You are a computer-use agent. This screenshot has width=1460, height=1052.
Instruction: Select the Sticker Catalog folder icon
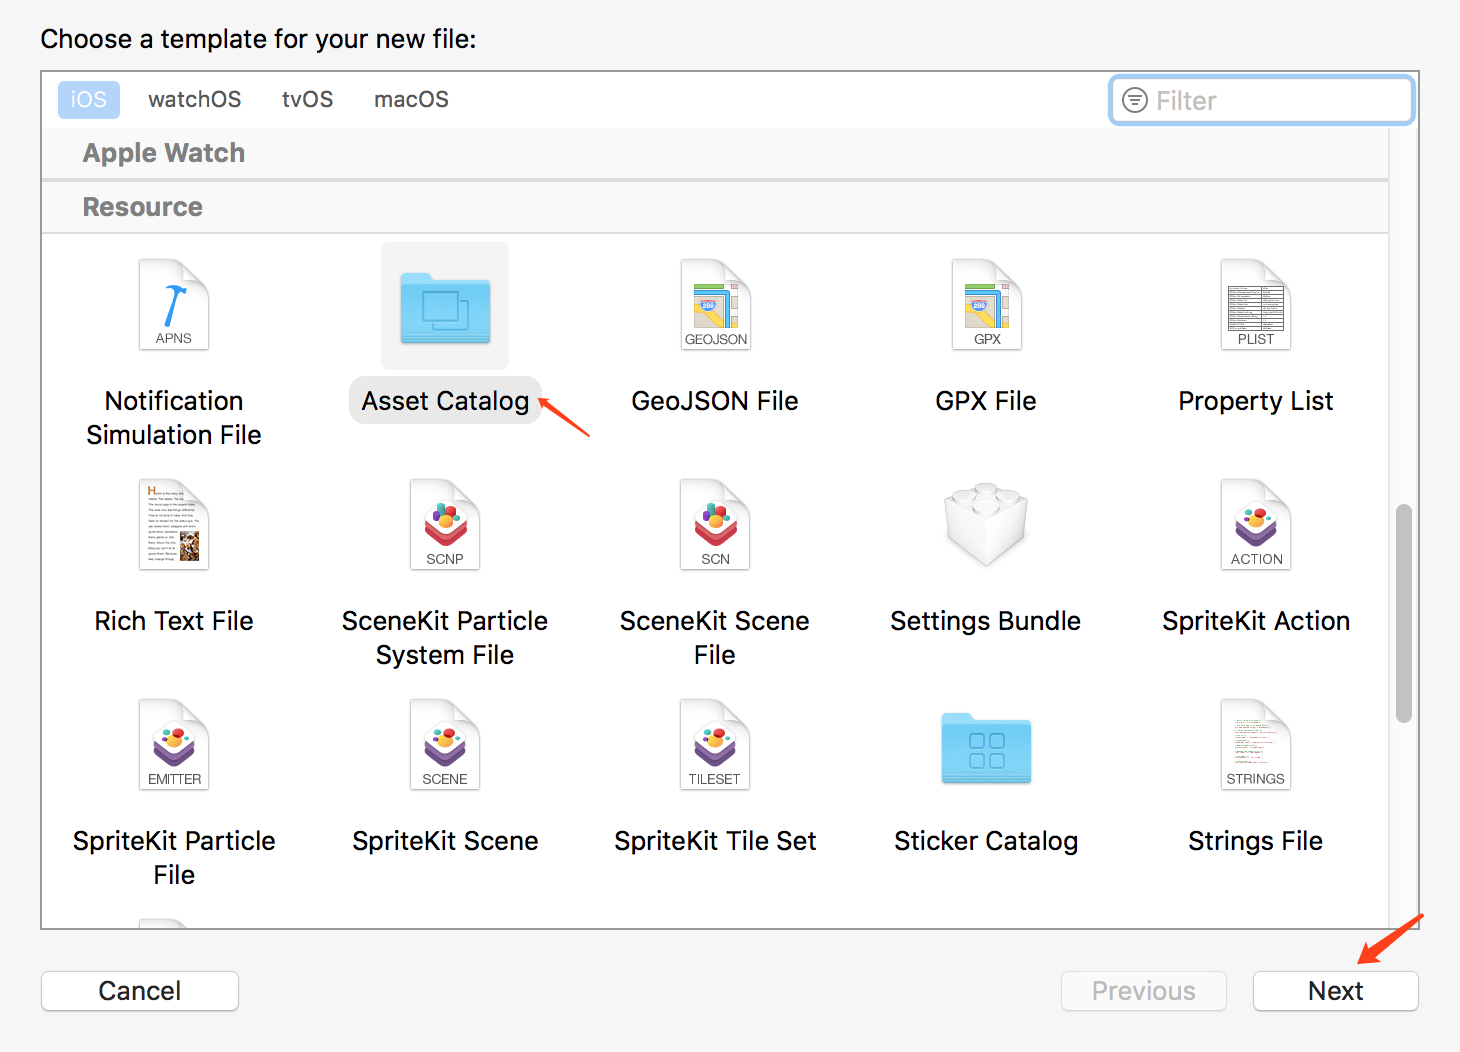[986, 748]
